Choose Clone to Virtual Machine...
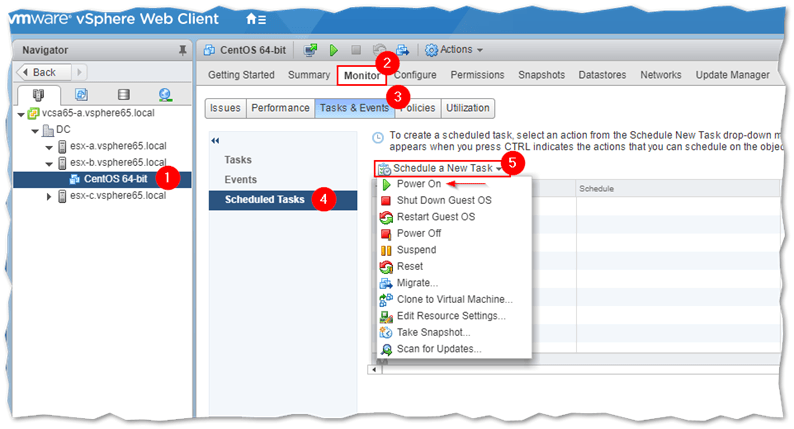This screenshot has height=429, width=794. click(x=454, y=299)
